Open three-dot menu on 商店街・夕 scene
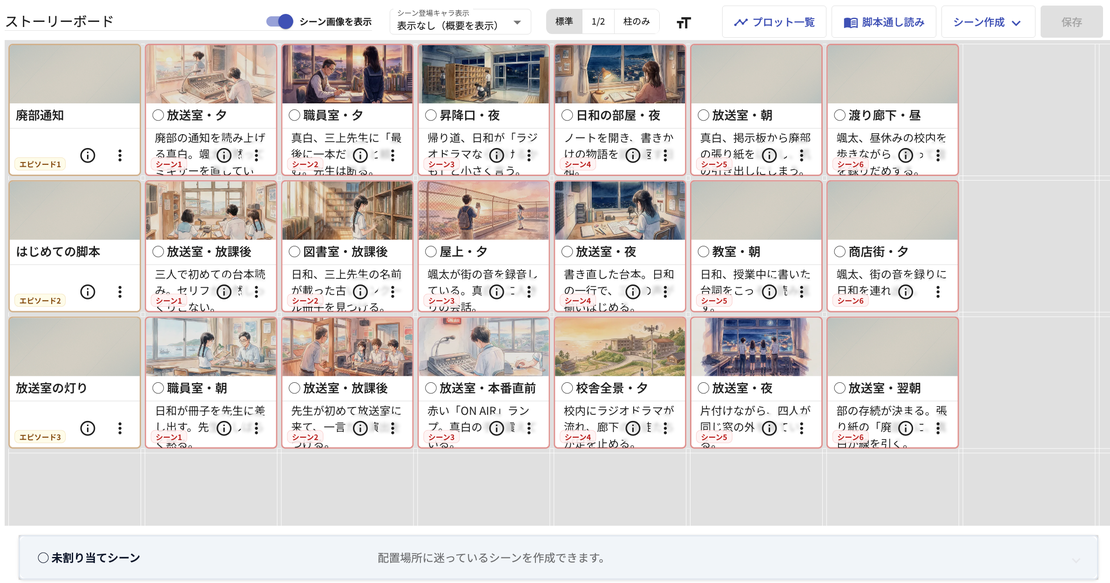Viewport: 1110px width, 583px height. tap(938, 292)
